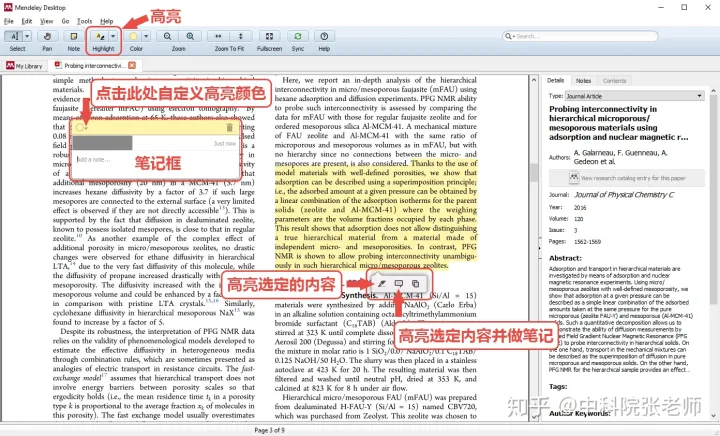Expand the Color dropdown arrow

[146, 36]
